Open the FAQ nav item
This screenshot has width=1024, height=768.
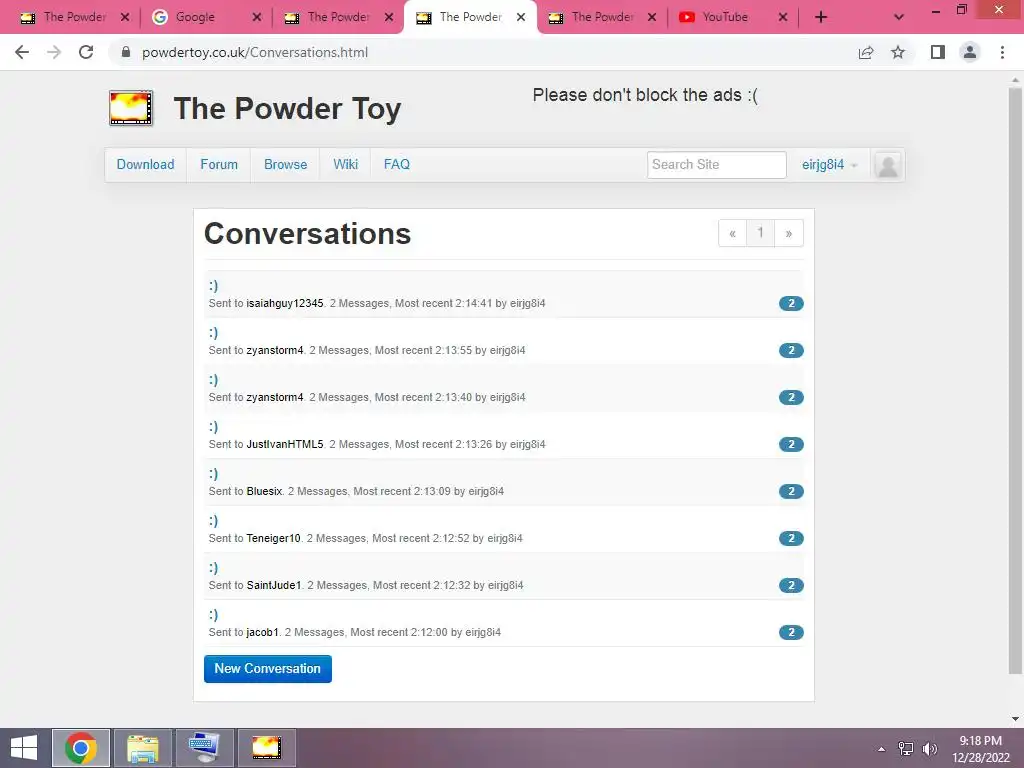(396, 165)
